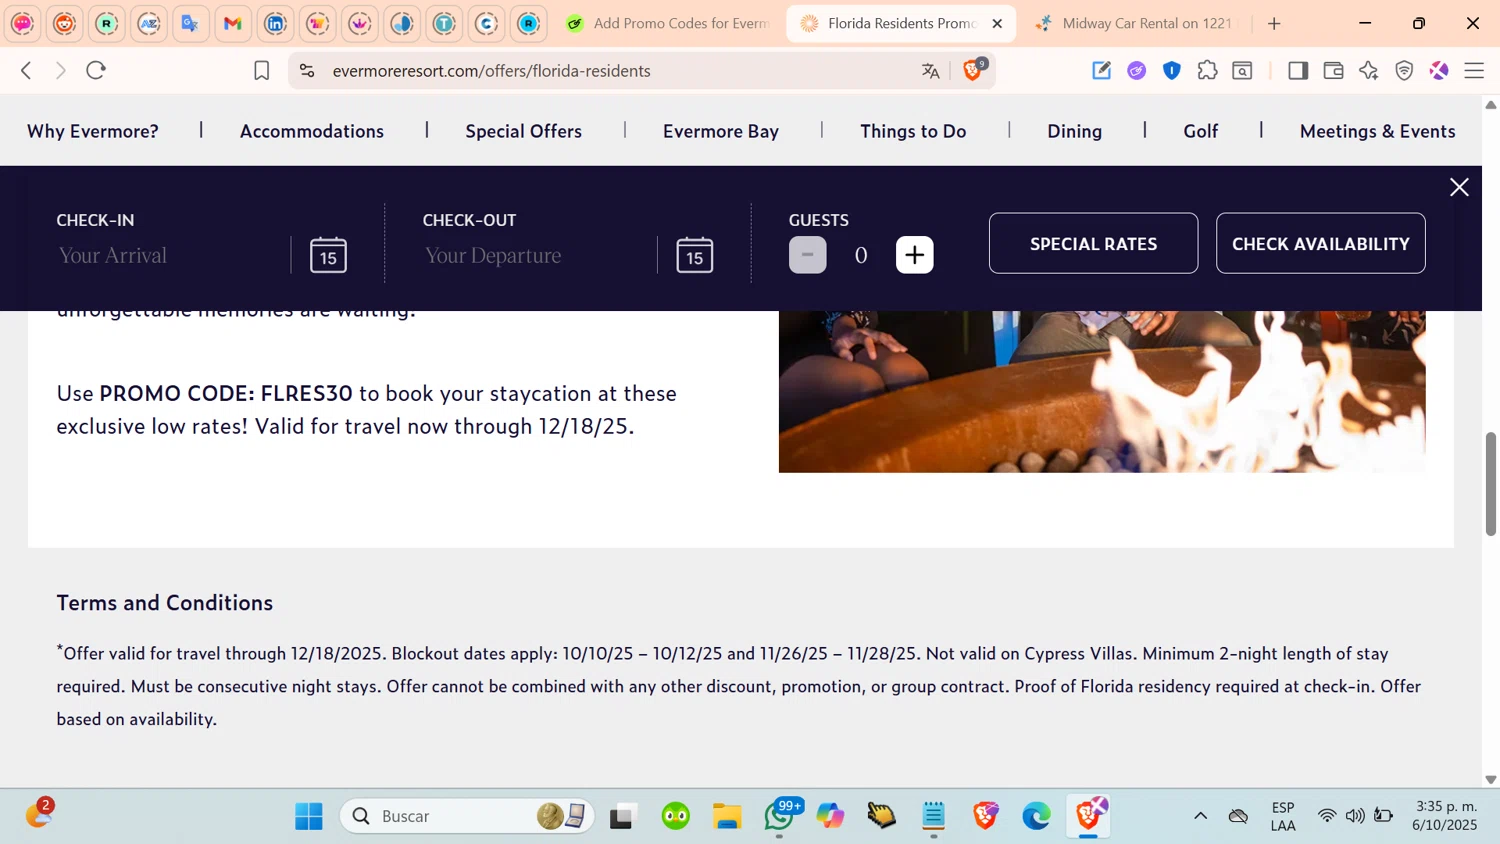Go back to the previous page
Viewport: 1500px width, 844px height.
(27, 70)
